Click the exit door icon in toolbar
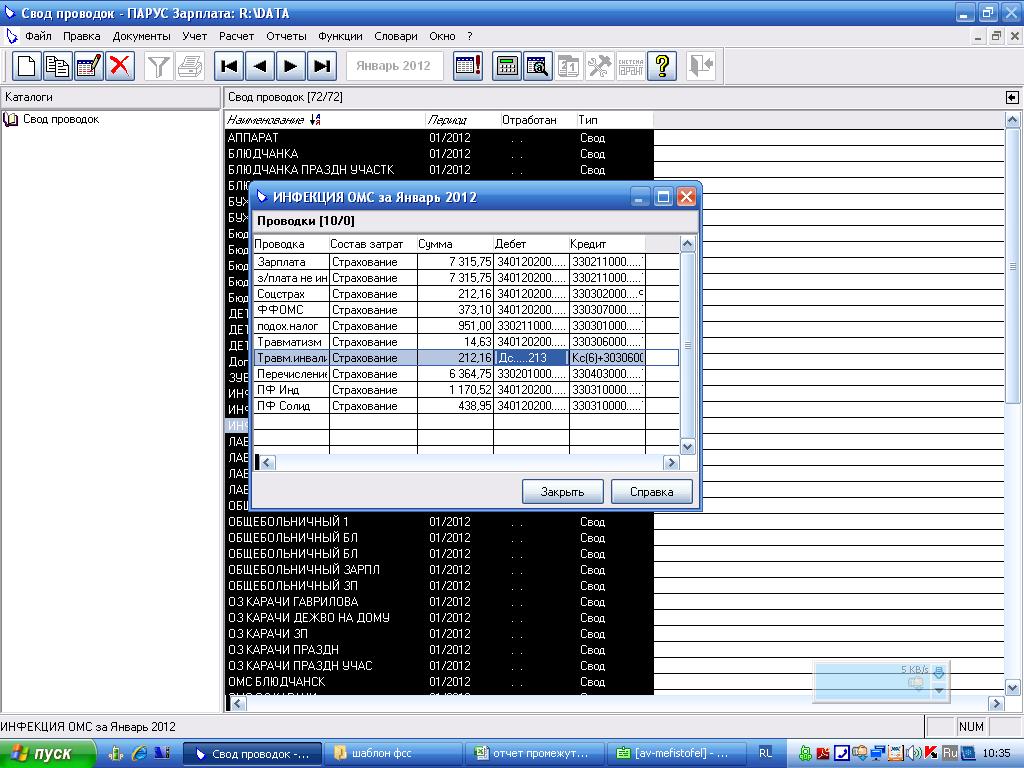 point(701,67)
